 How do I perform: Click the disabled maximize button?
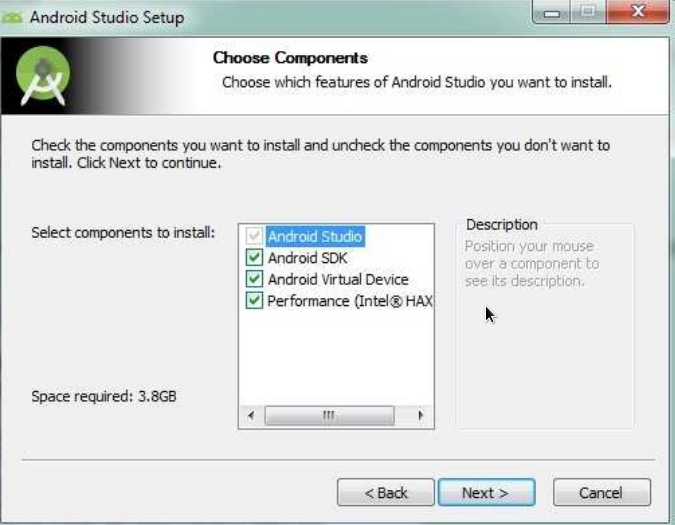coord(588,12)
